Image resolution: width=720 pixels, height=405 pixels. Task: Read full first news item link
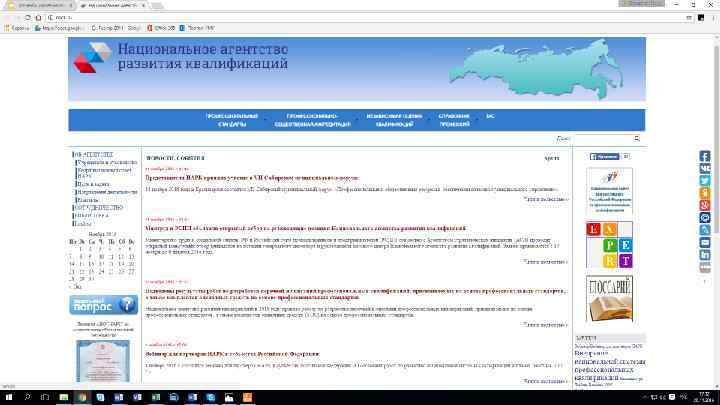(x=546, y=199)
